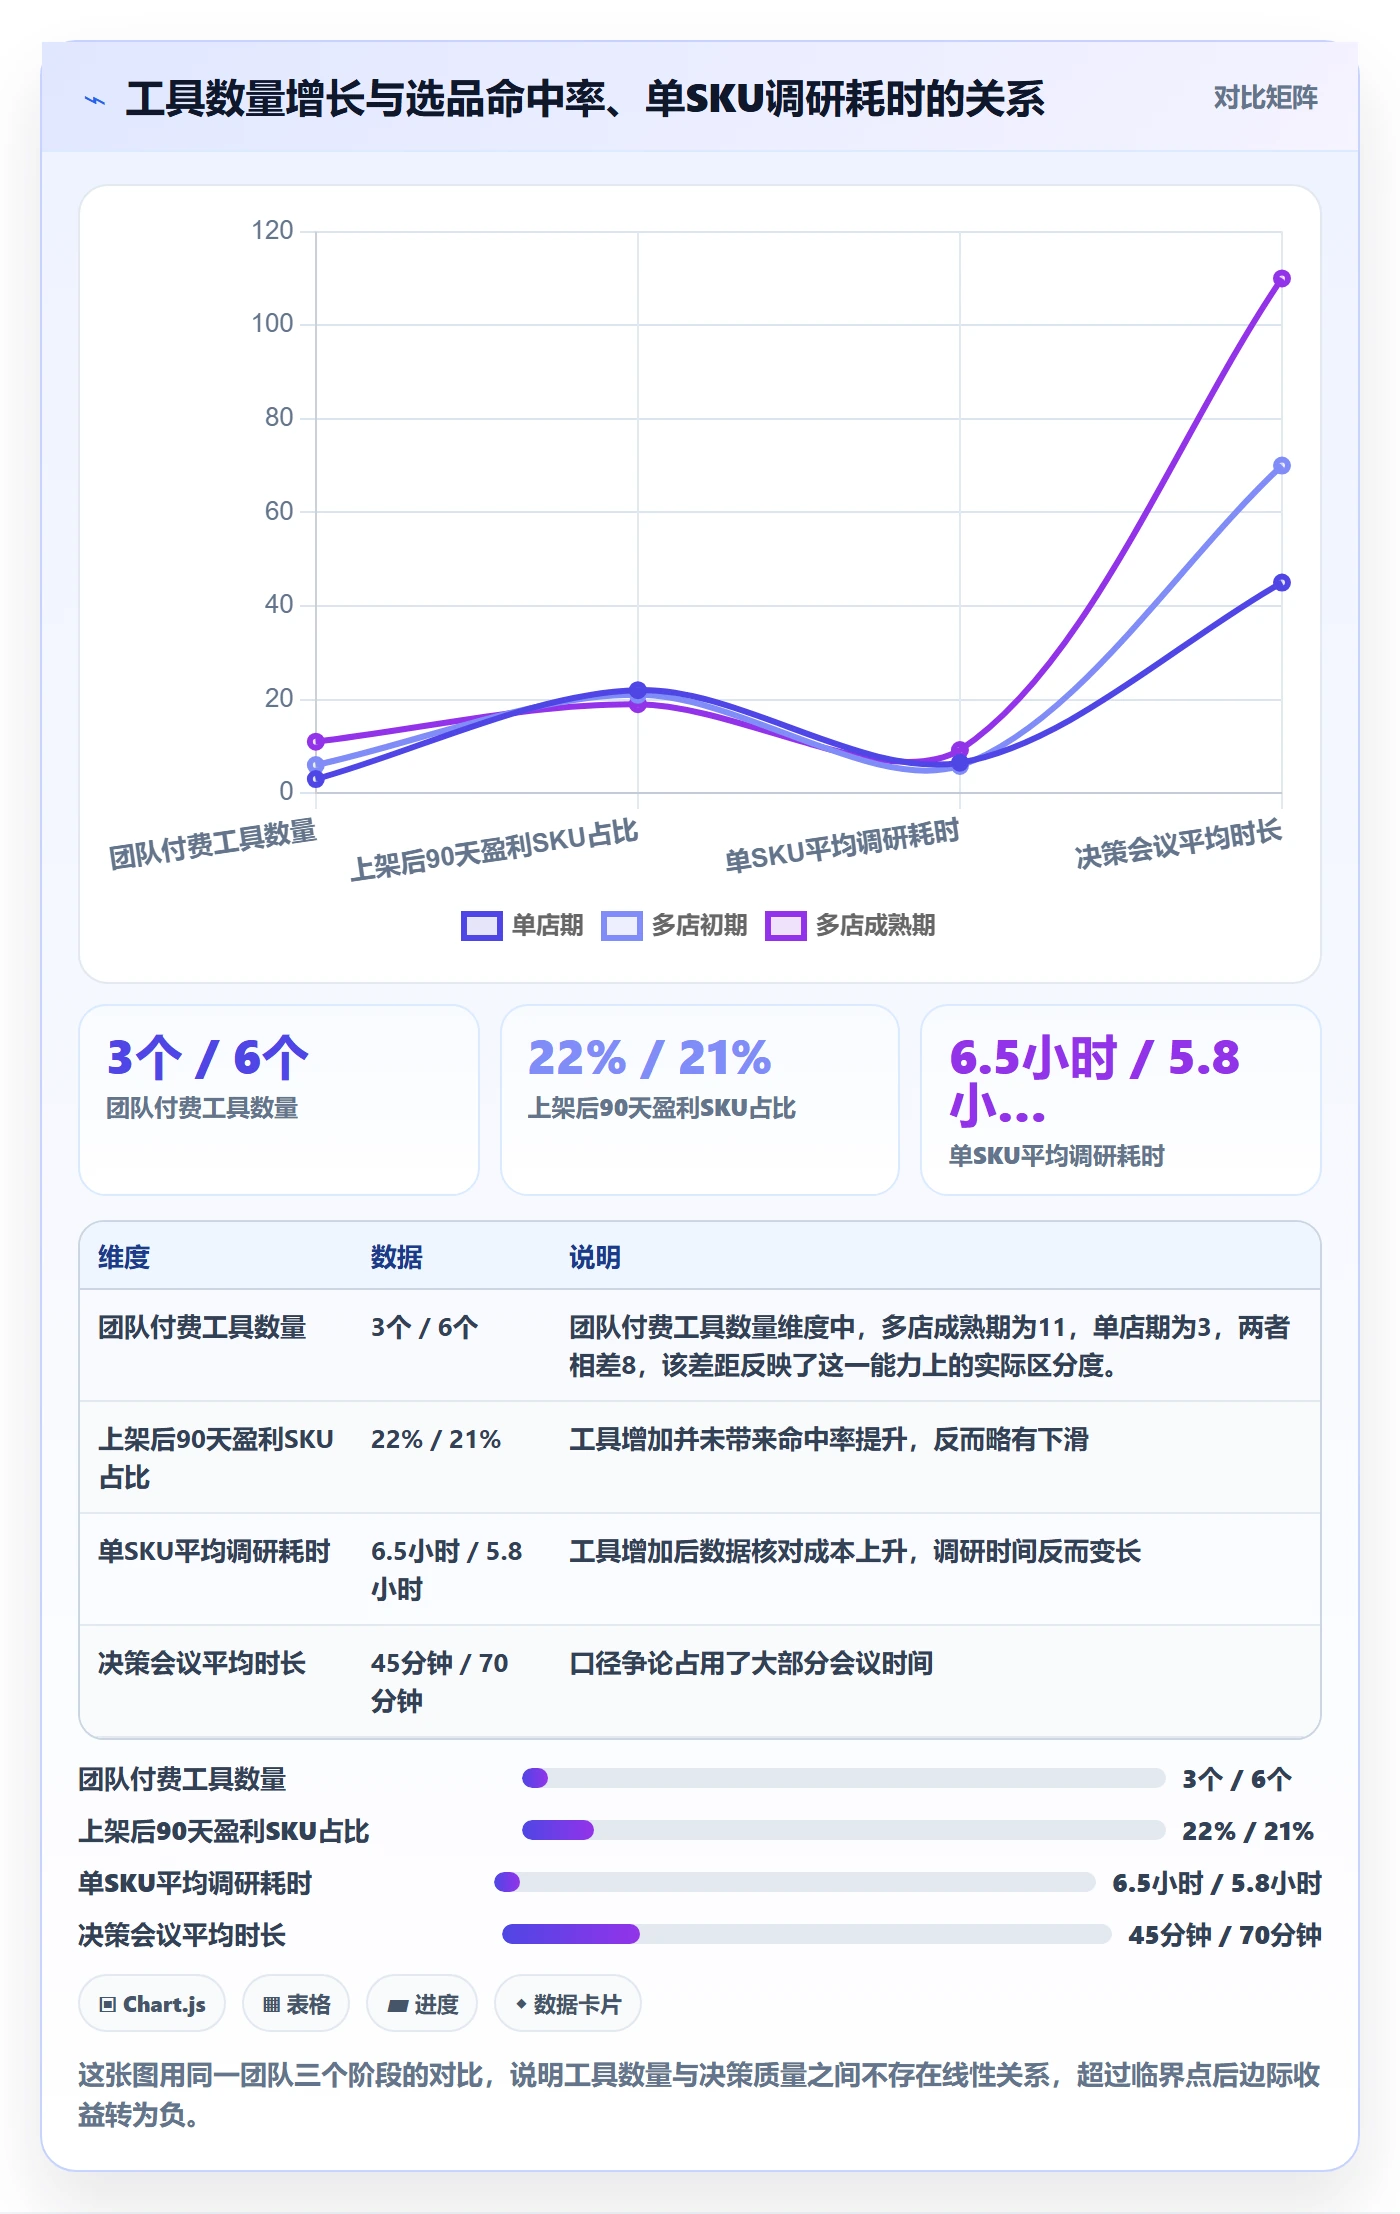Click the 上架后90天盈利SKU占比 x-axis label
Screen dimensions: 1400x2214
[x=494, y=850]
